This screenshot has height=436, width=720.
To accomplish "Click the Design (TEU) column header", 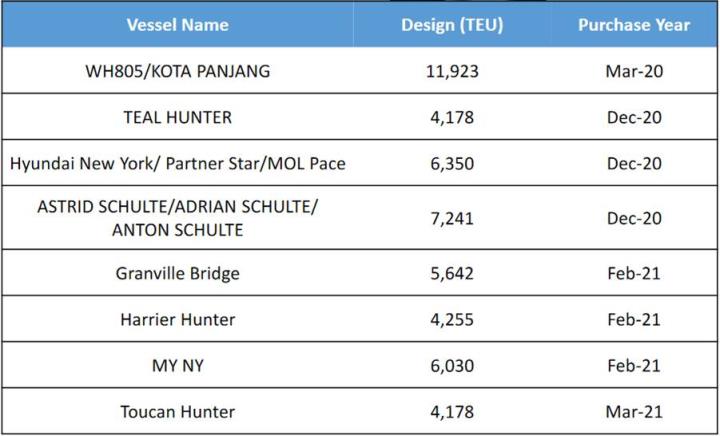I will coord(452,25).
